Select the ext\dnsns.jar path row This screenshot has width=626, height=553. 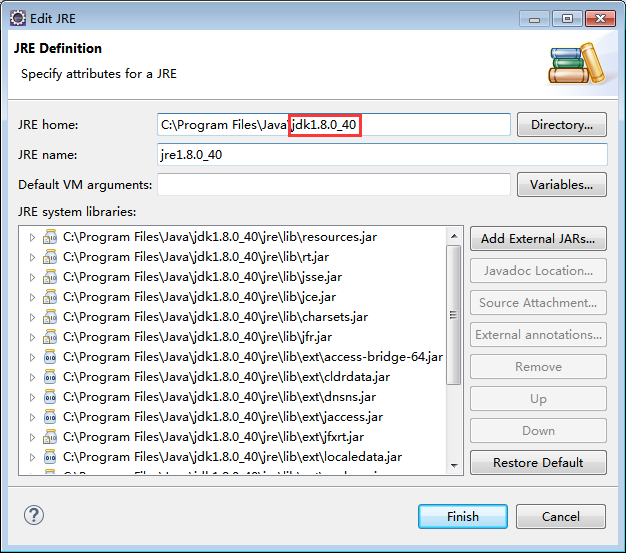pos(220,396)
